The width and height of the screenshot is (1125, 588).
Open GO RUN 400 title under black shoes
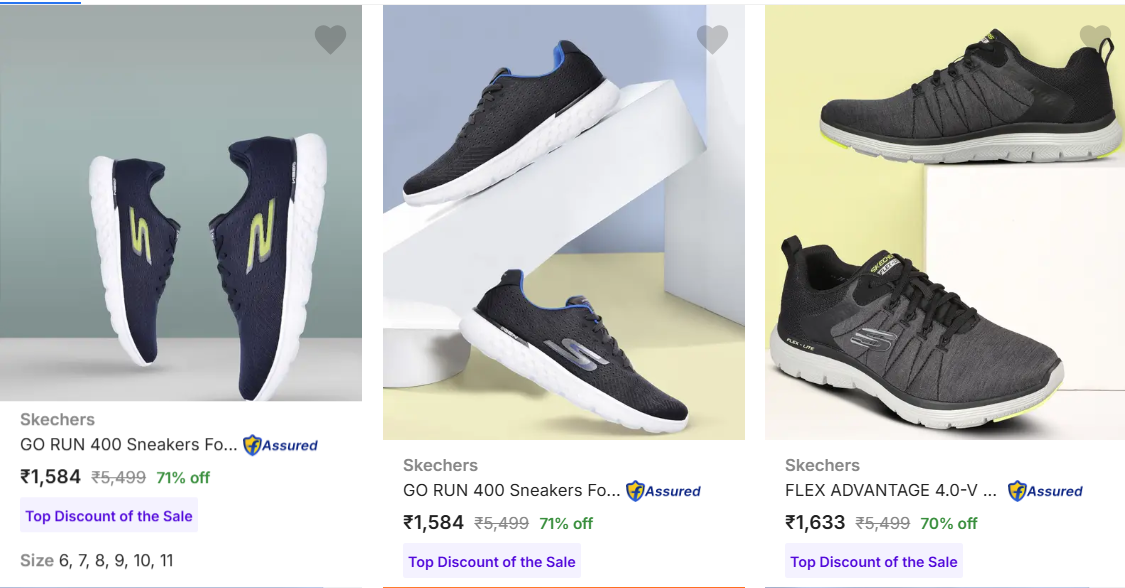(511, 490)
